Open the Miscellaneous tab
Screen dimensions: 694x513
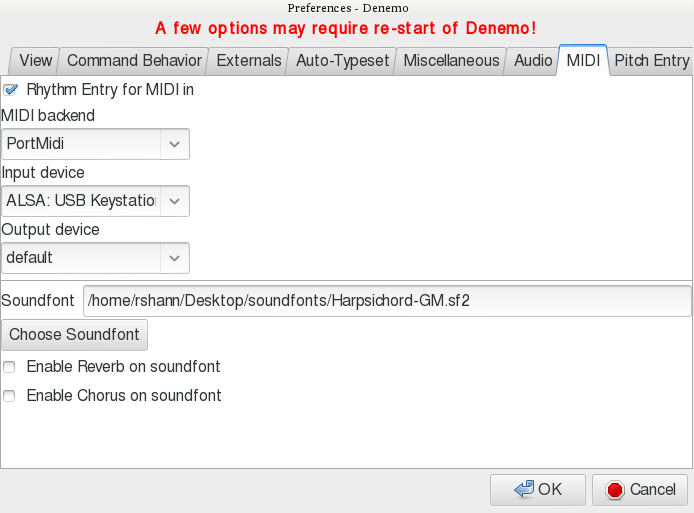coord(451,61)
